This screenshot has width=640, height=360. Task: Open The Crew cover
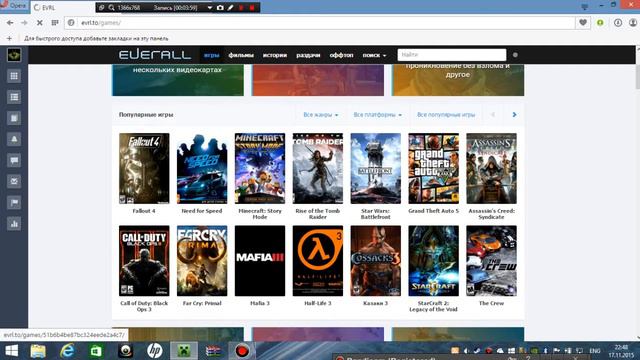tap(491, 261)
